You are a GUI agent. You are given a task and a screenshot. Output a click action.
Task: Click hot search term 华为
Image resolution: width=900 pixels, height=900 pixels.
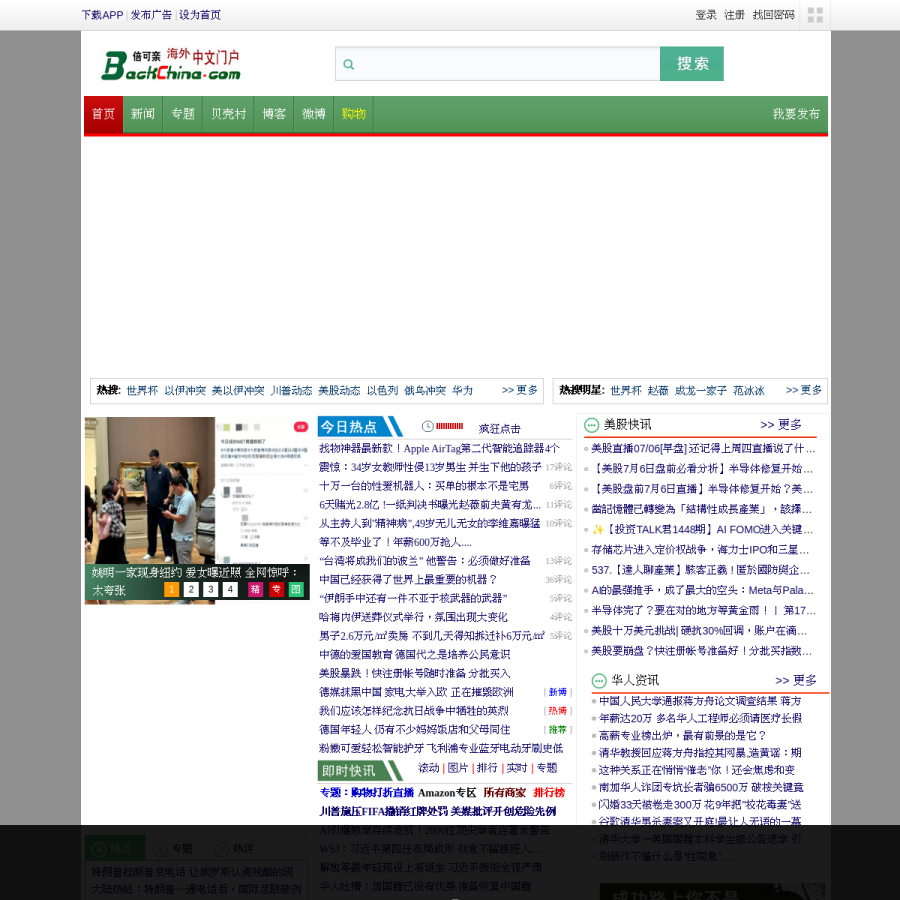point(462,391)
